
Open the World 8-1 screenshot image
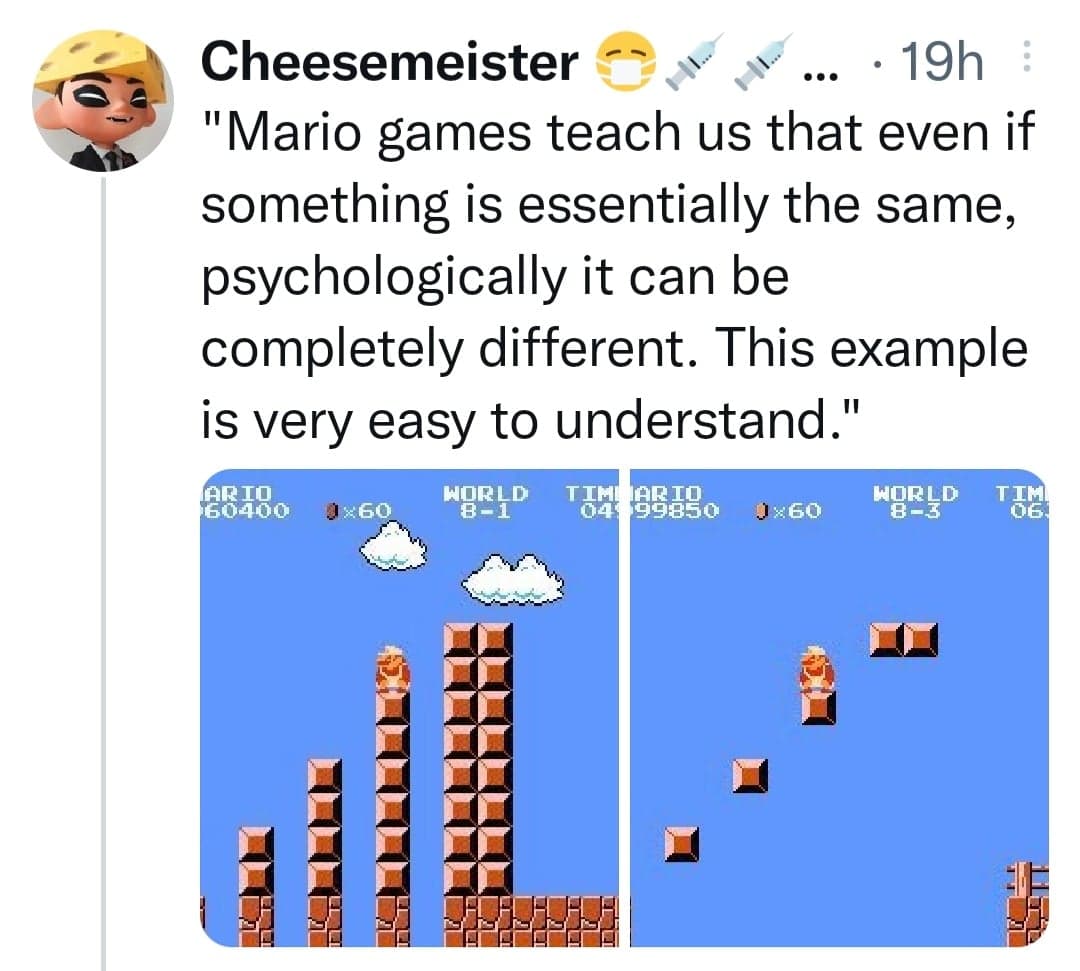409,707
